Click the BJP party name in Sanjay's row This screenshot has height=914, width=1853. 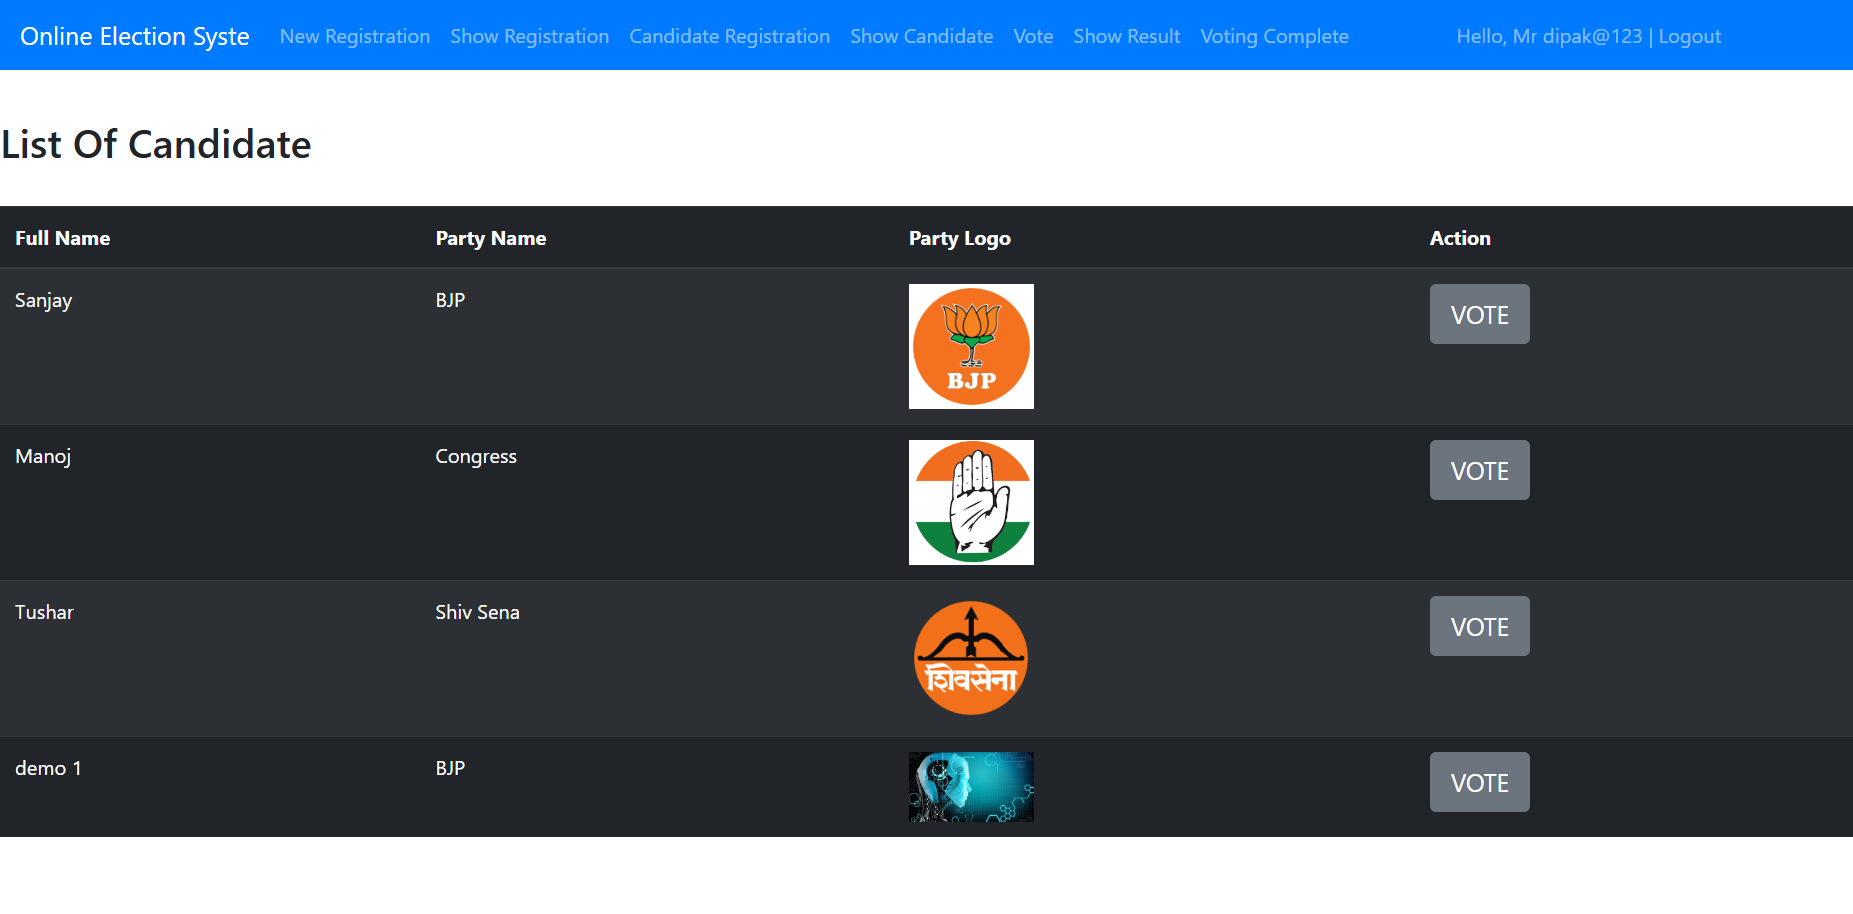tap(450, 300)
